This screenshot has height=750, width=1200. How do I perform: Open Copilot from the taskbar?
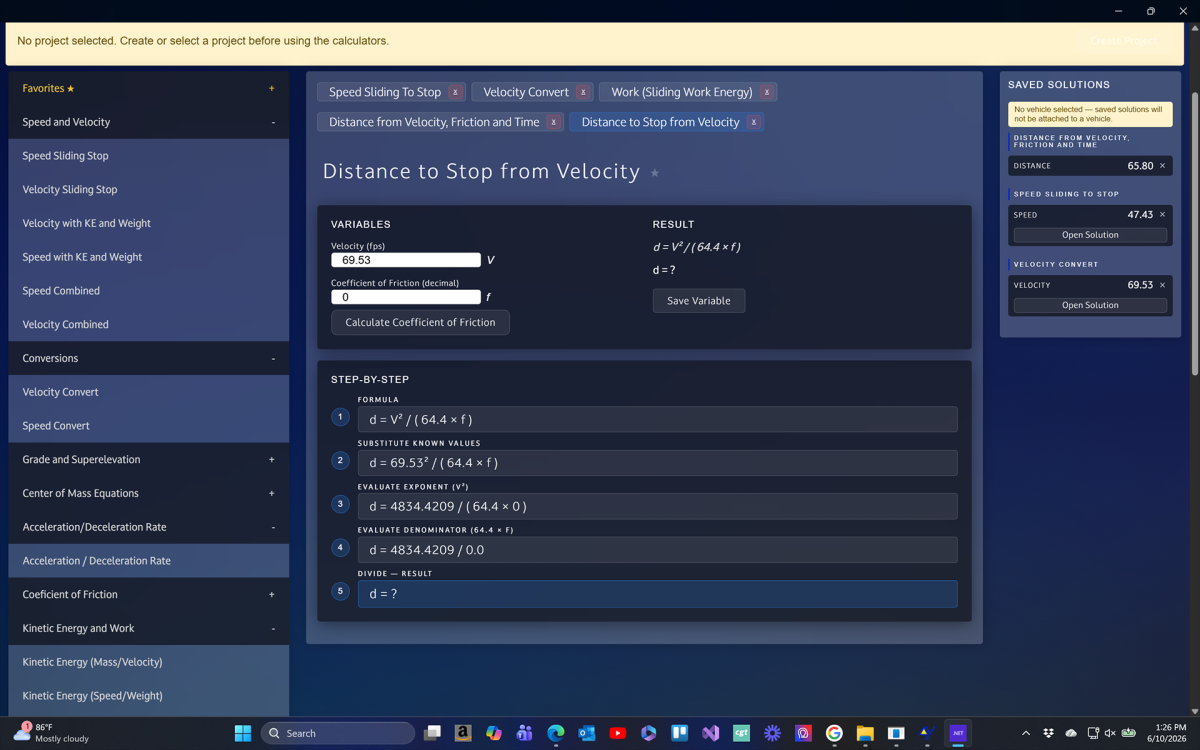(x=494, y=733)
